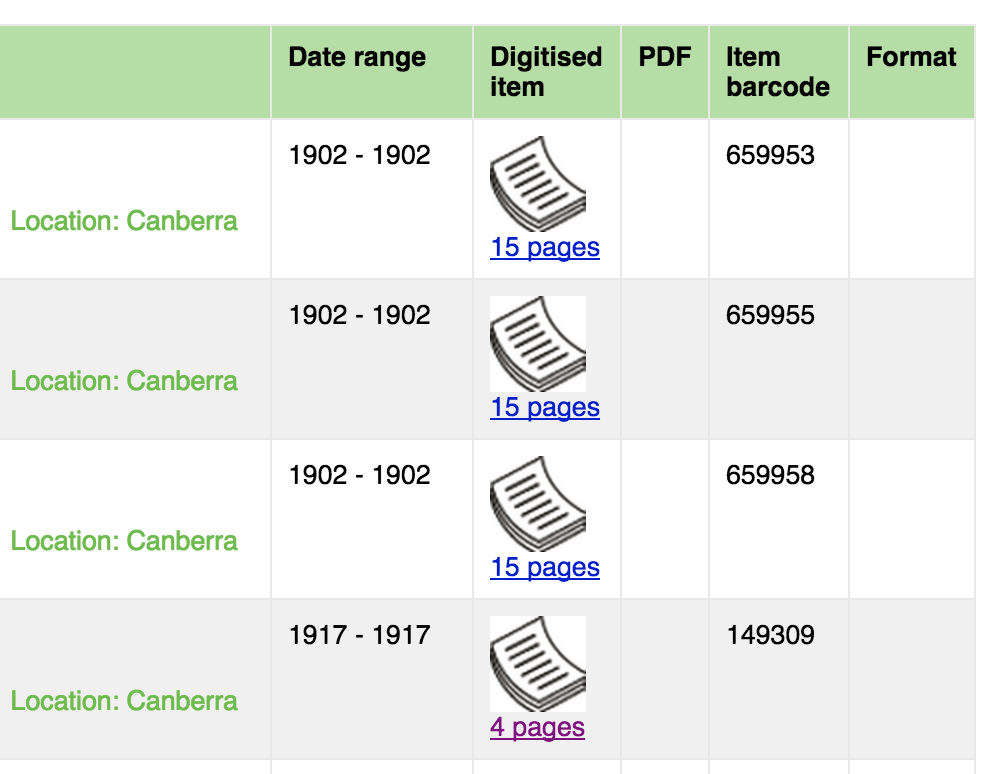994x774 pixels.
Task: Open digitised document icon for barcode 659955
Action: [x=538, y=344]
